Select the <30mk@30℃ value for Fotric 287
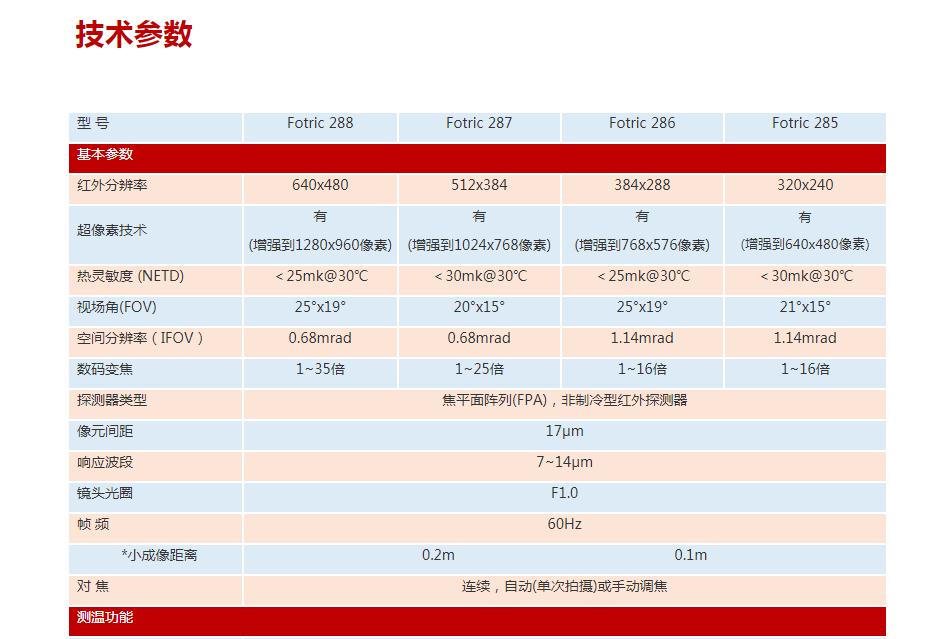Viewport: 935px width, 639px height. pyautogui.click(x=481, y=276)
